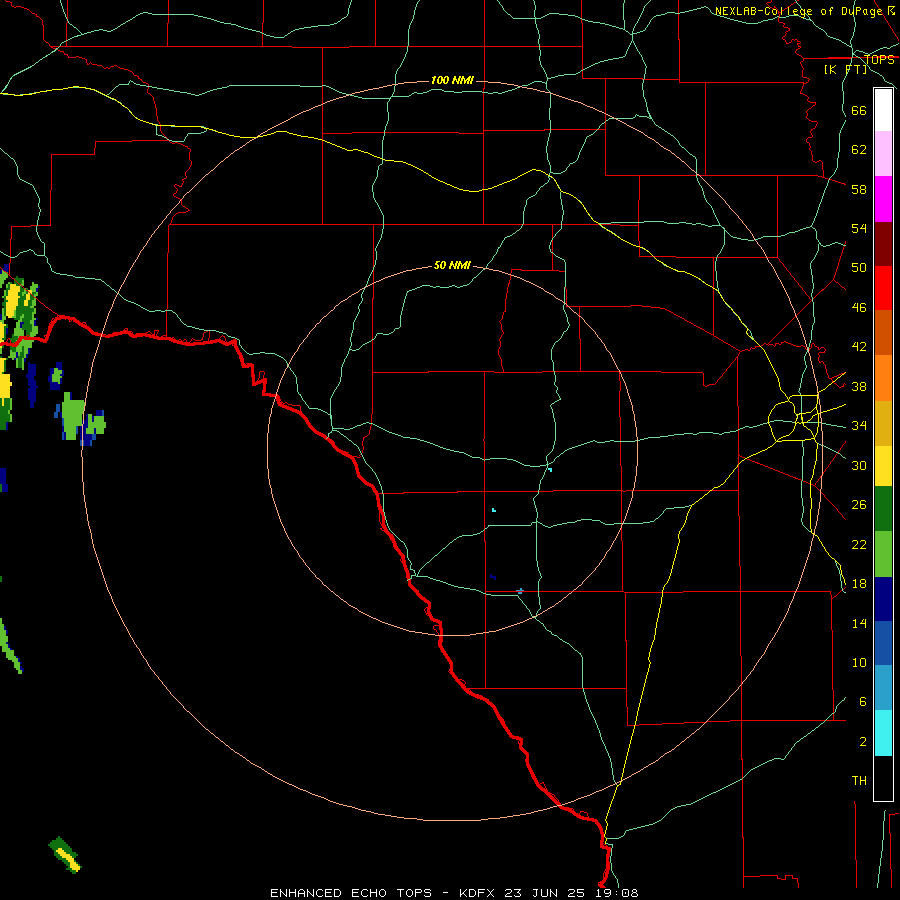Click the navy 22 kft legend swatch

click(x=883, y=599)
